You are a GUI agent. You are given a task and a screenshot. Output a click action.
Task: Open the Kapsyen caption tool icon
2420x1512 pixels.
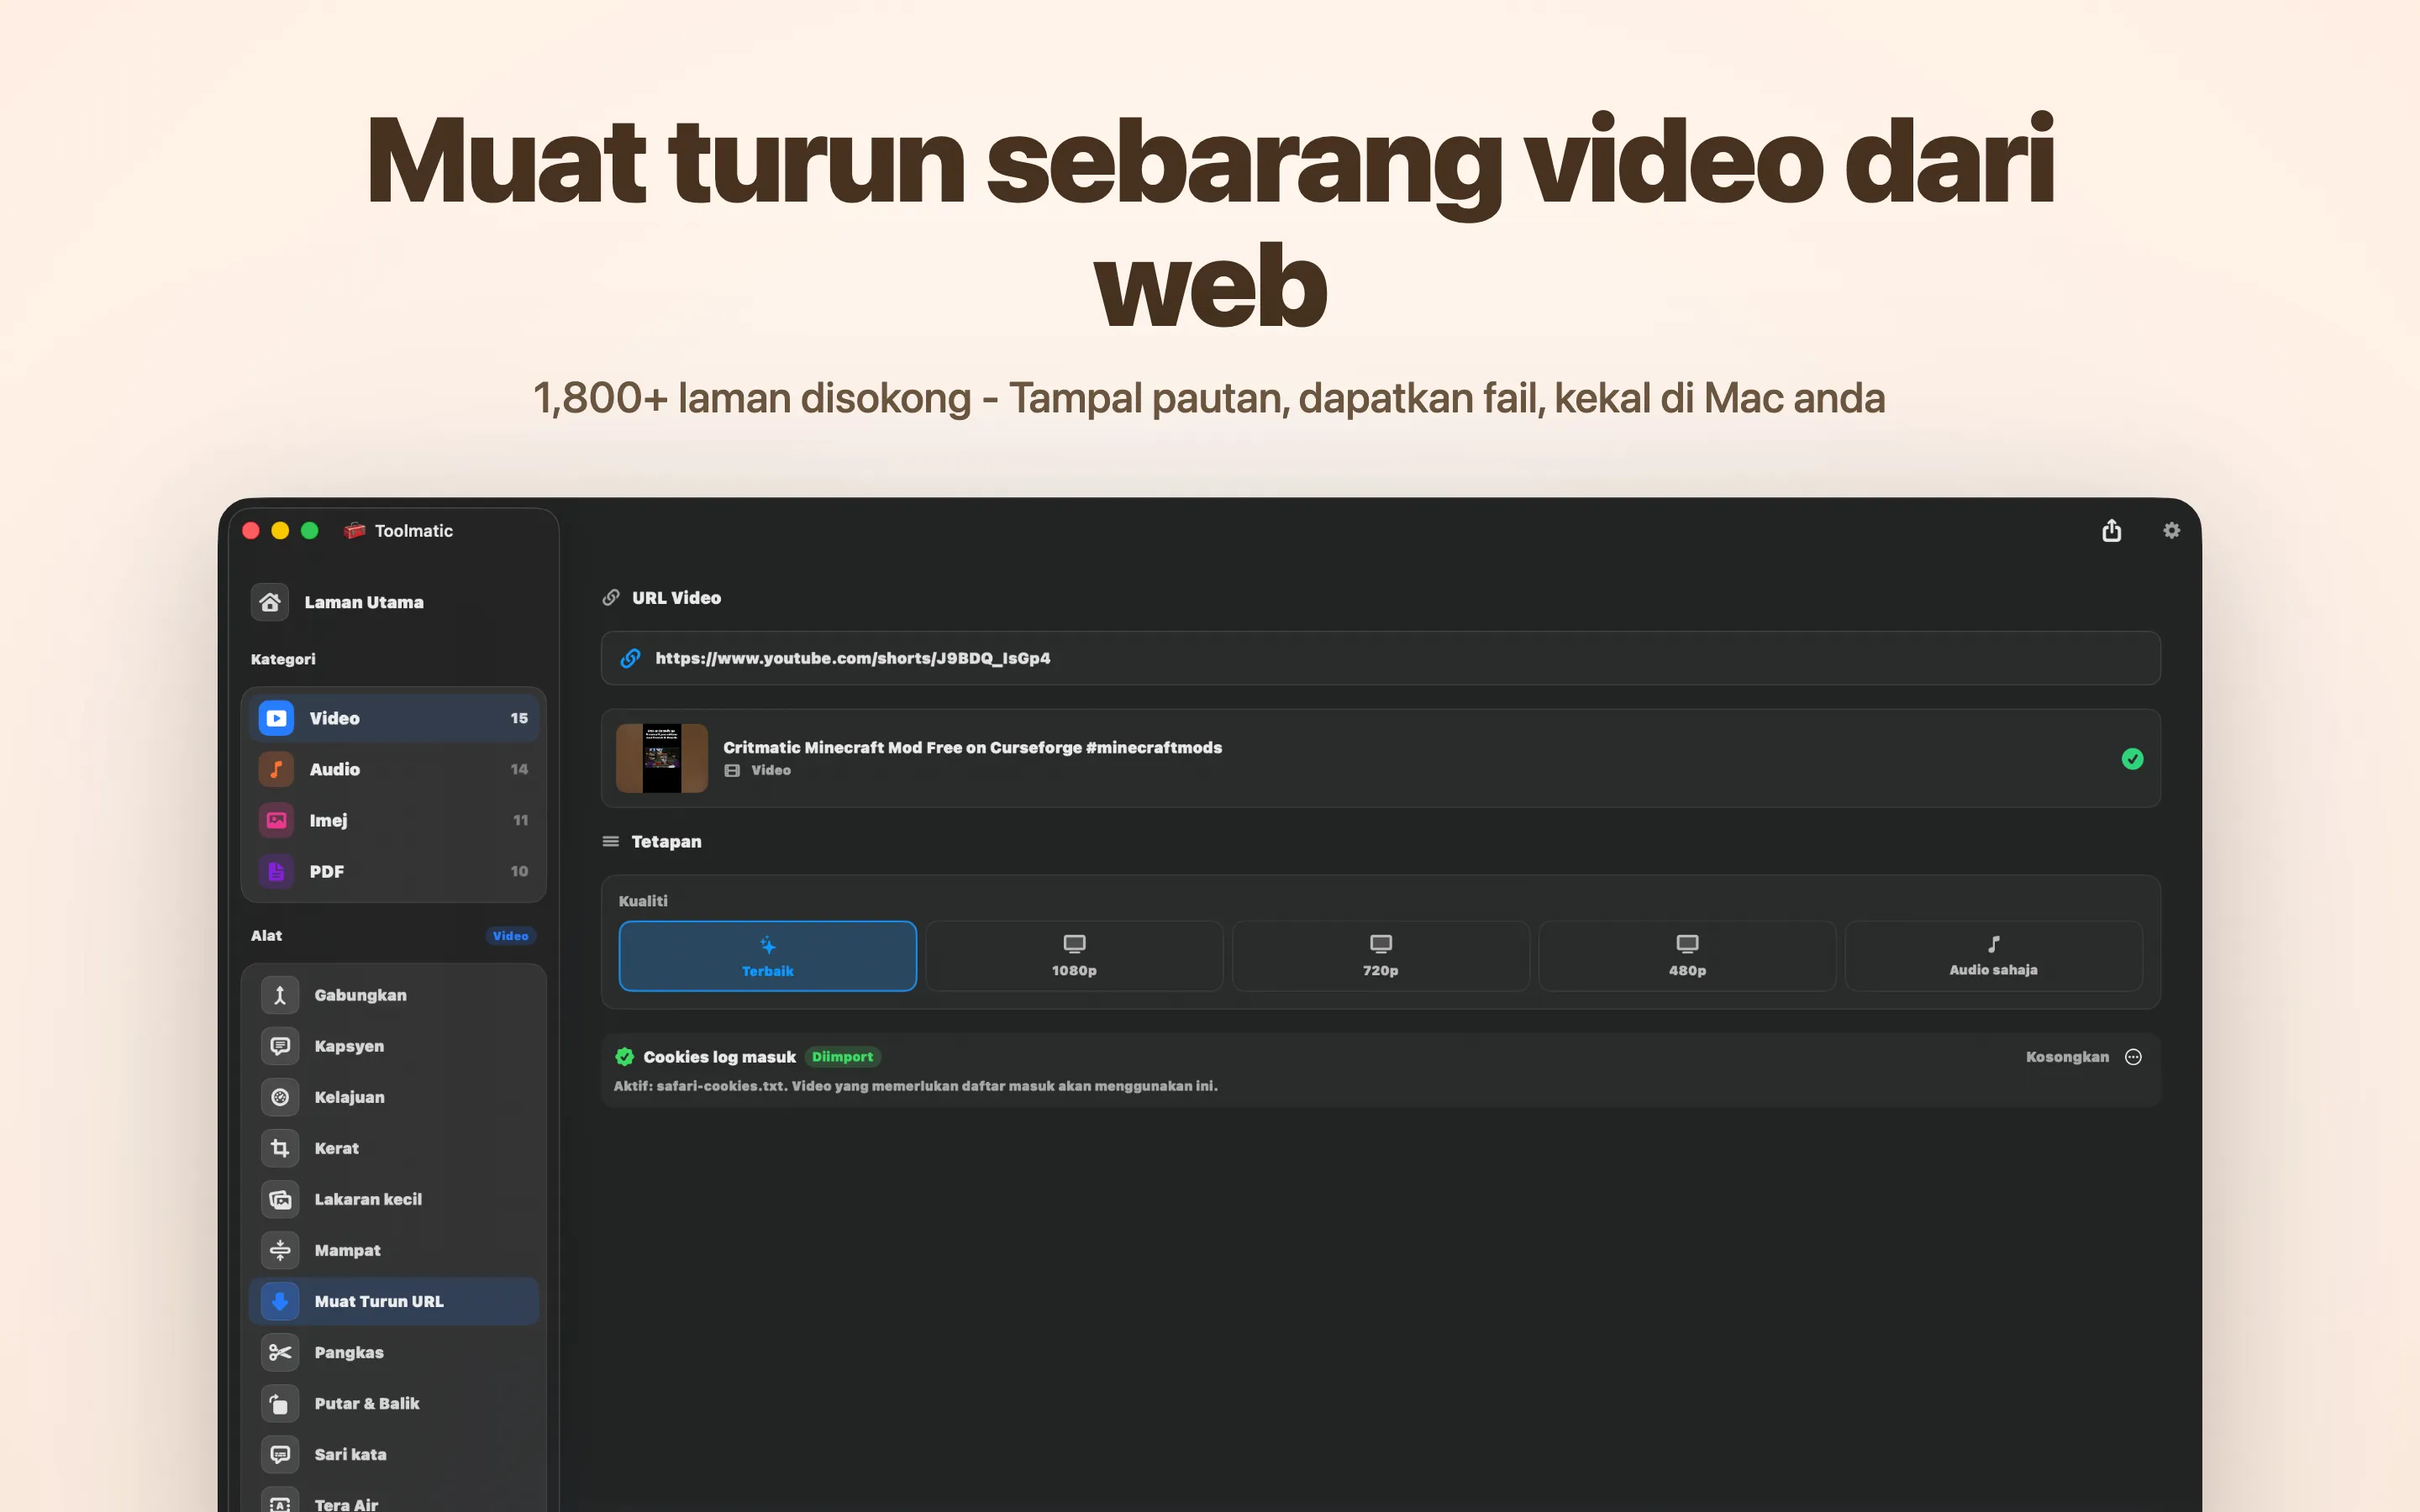coord(280,1046)
